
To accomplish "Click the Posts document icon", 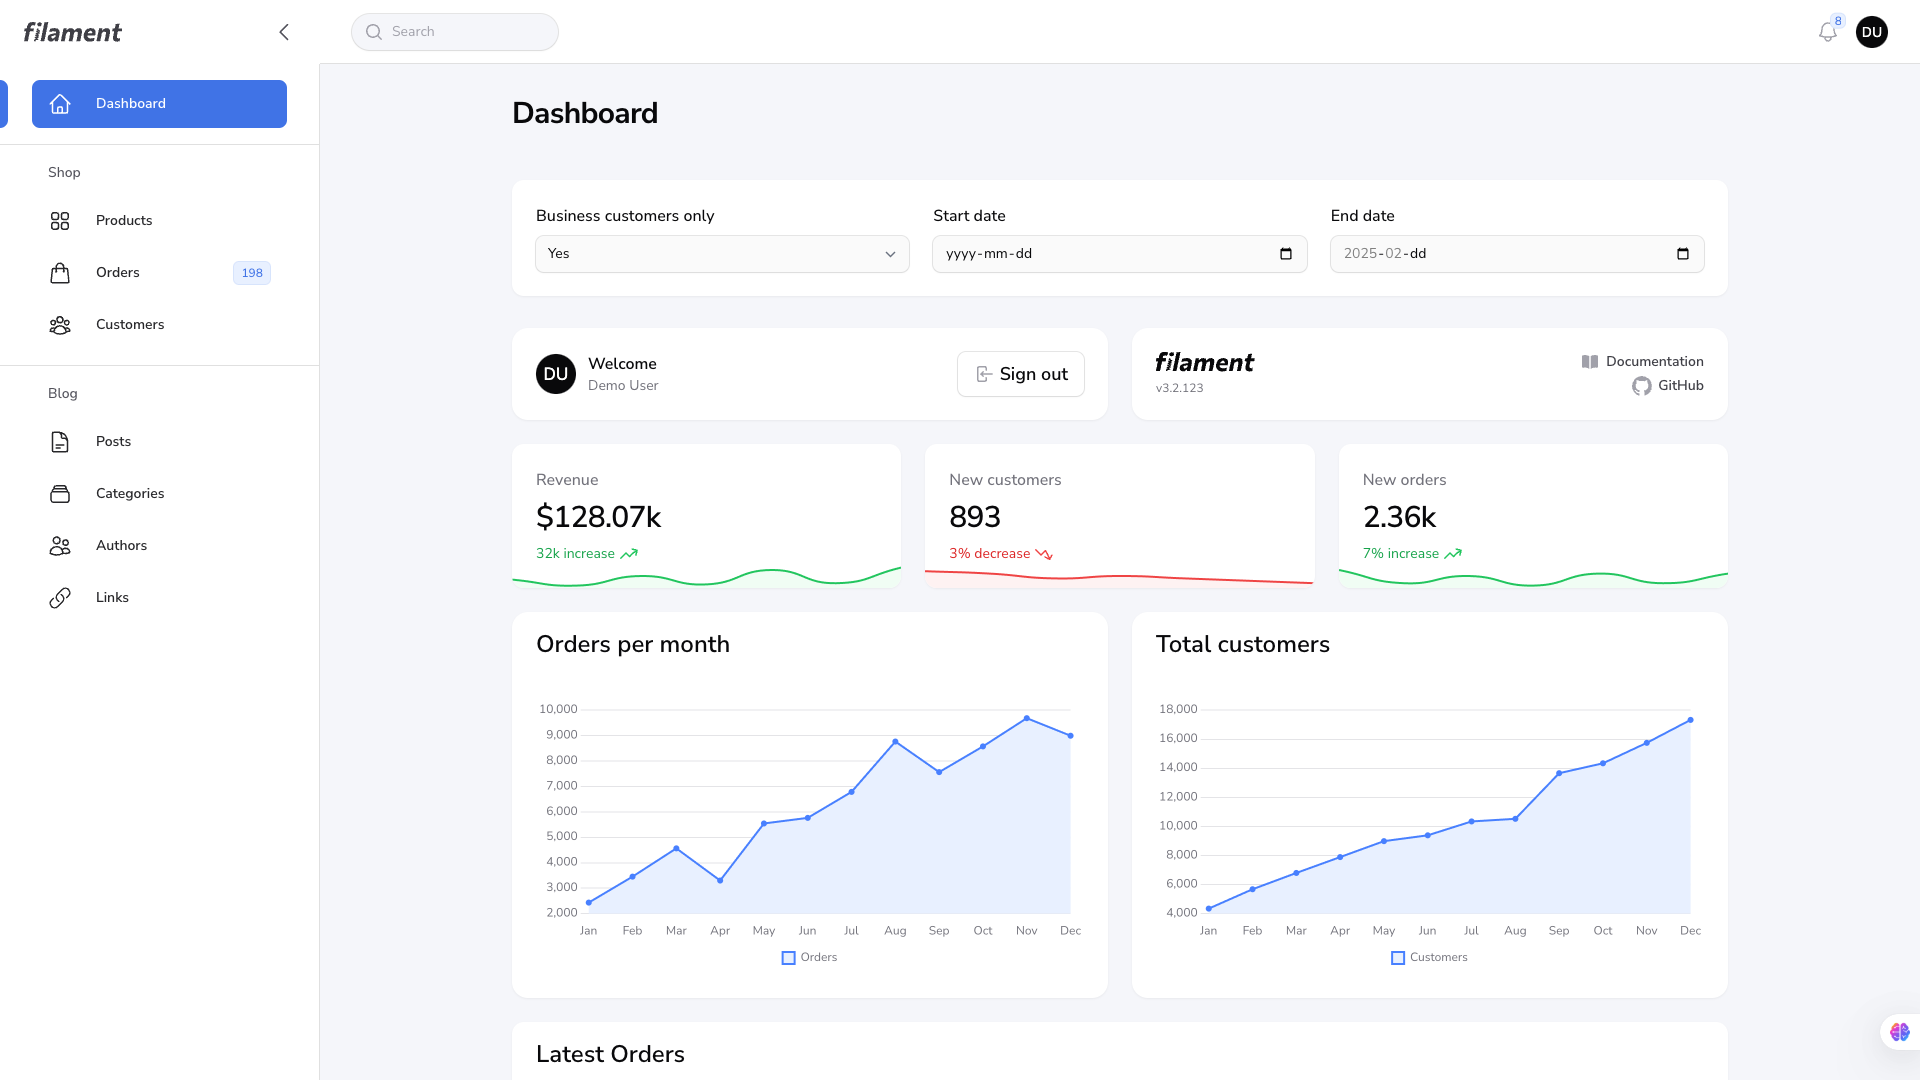I will click(x=60, y=442).
